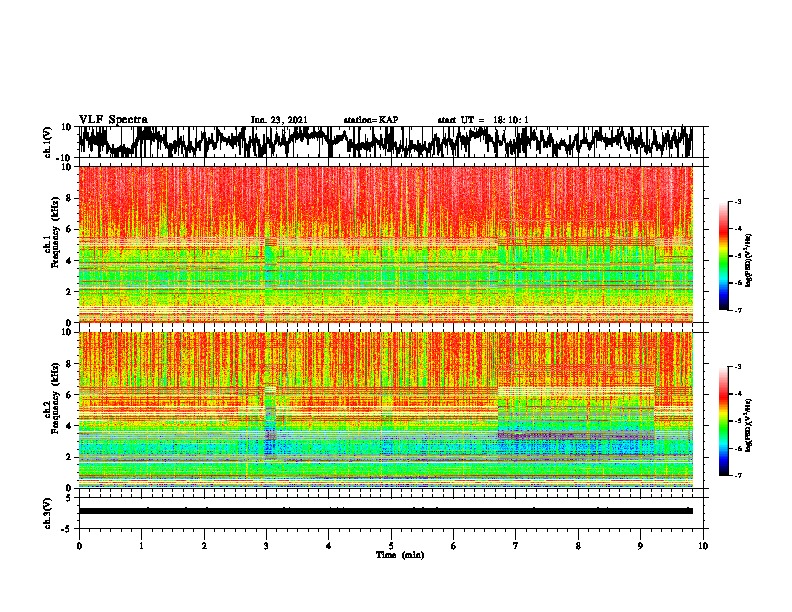Click the ch.1 frequency axis "8" tick label
This screenshot has height=612, width=792.
[x=69, y=198]
